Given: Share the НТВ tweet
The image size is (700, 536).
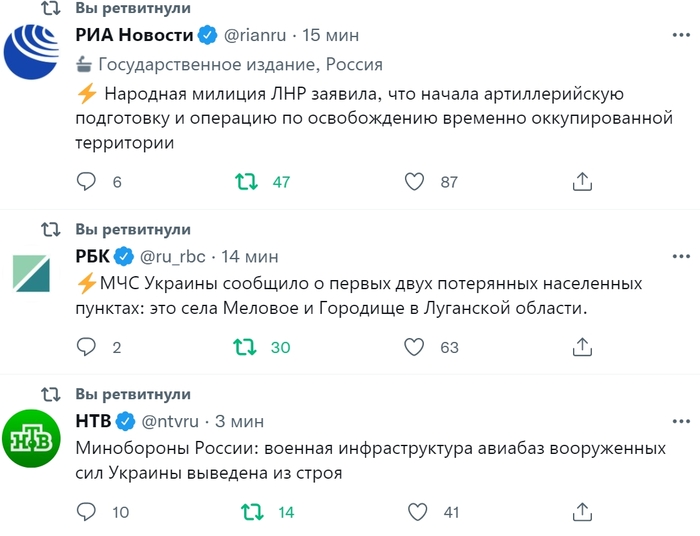Looking at the screenshot, I should click(x=582, y=512).
